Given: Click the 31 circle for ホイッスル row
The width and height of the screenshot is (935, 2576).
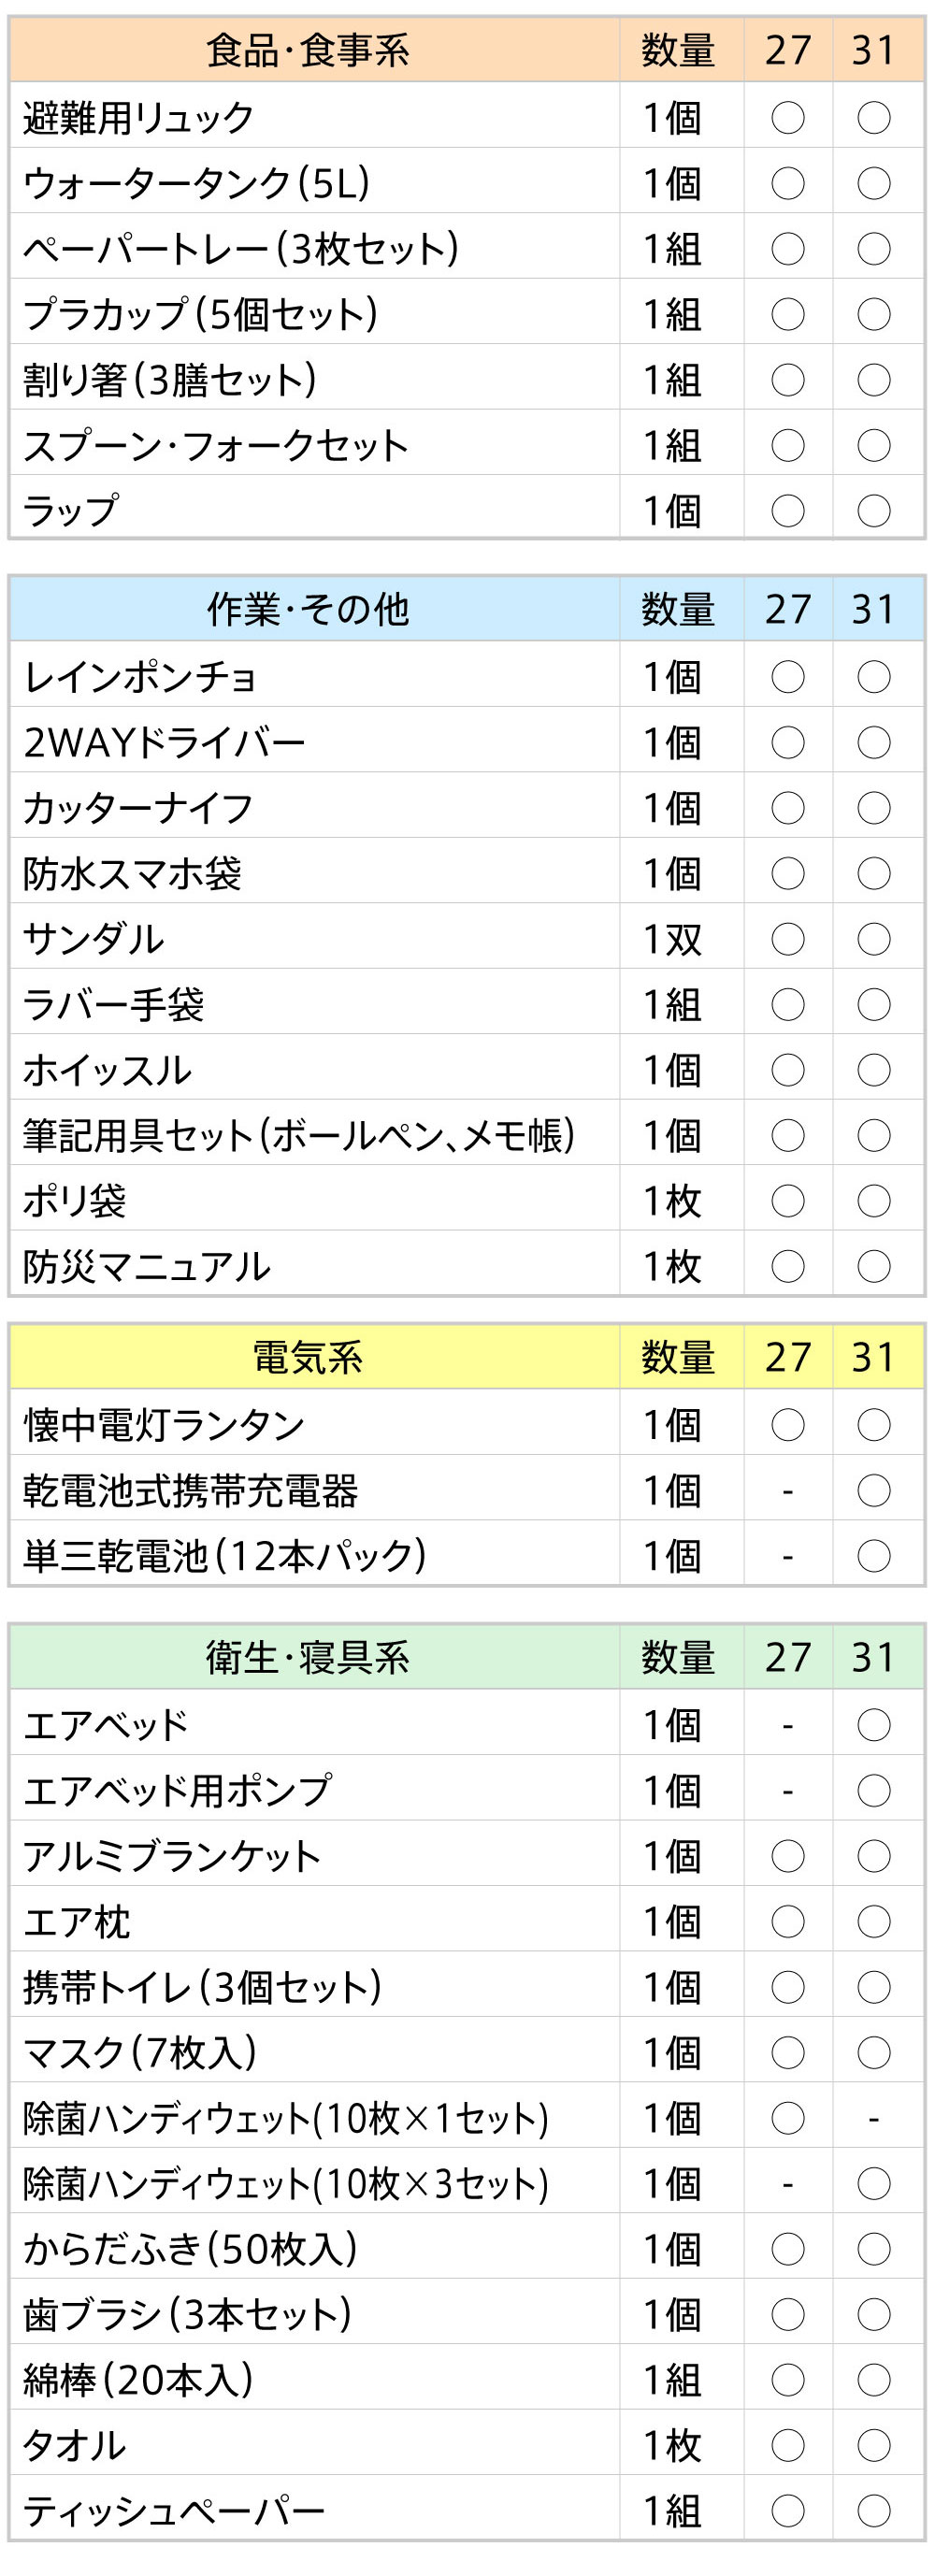Looking at the screenshot, I should 874,1069.
